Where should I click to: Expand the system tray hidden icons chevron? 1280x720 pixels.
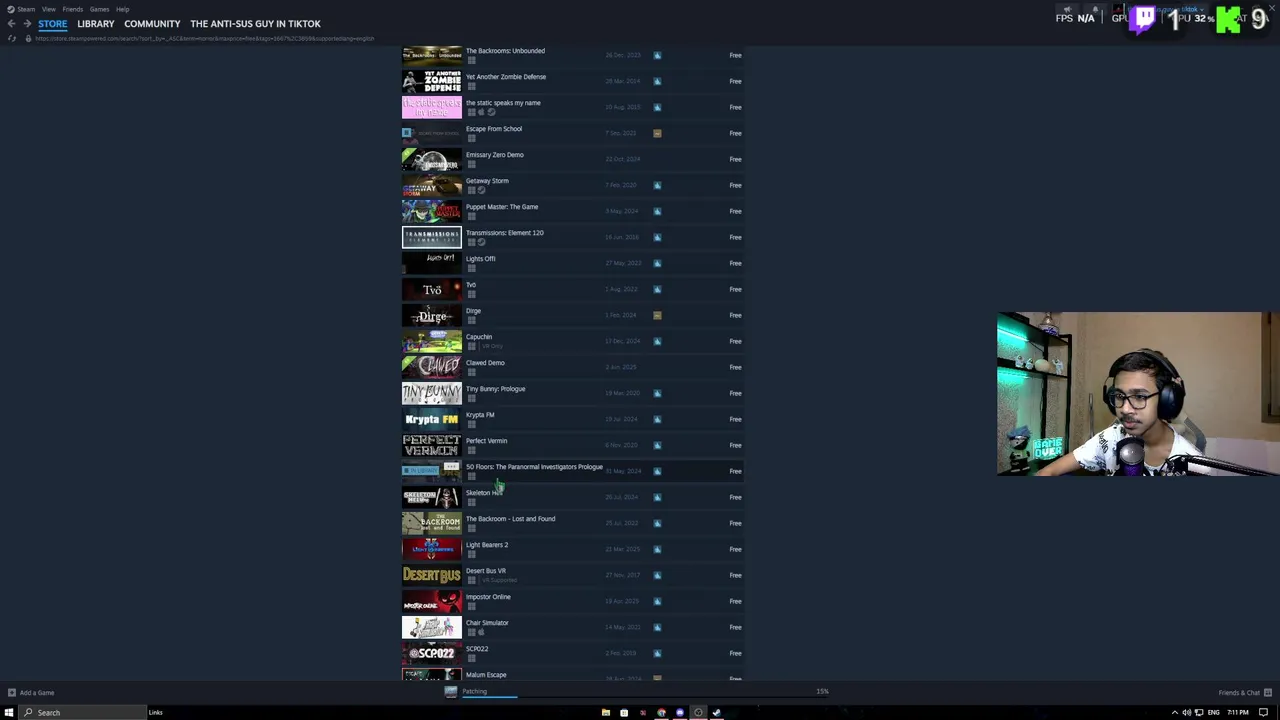[x=1174, y=712]
